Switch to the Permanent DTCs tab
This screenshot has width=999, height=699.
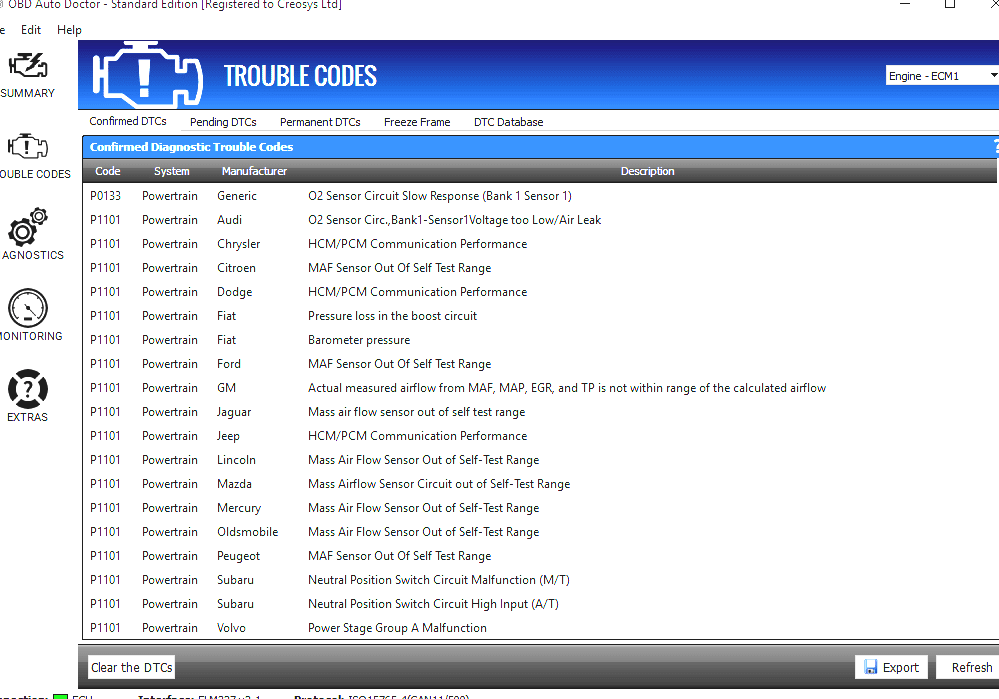pos(320,122)
